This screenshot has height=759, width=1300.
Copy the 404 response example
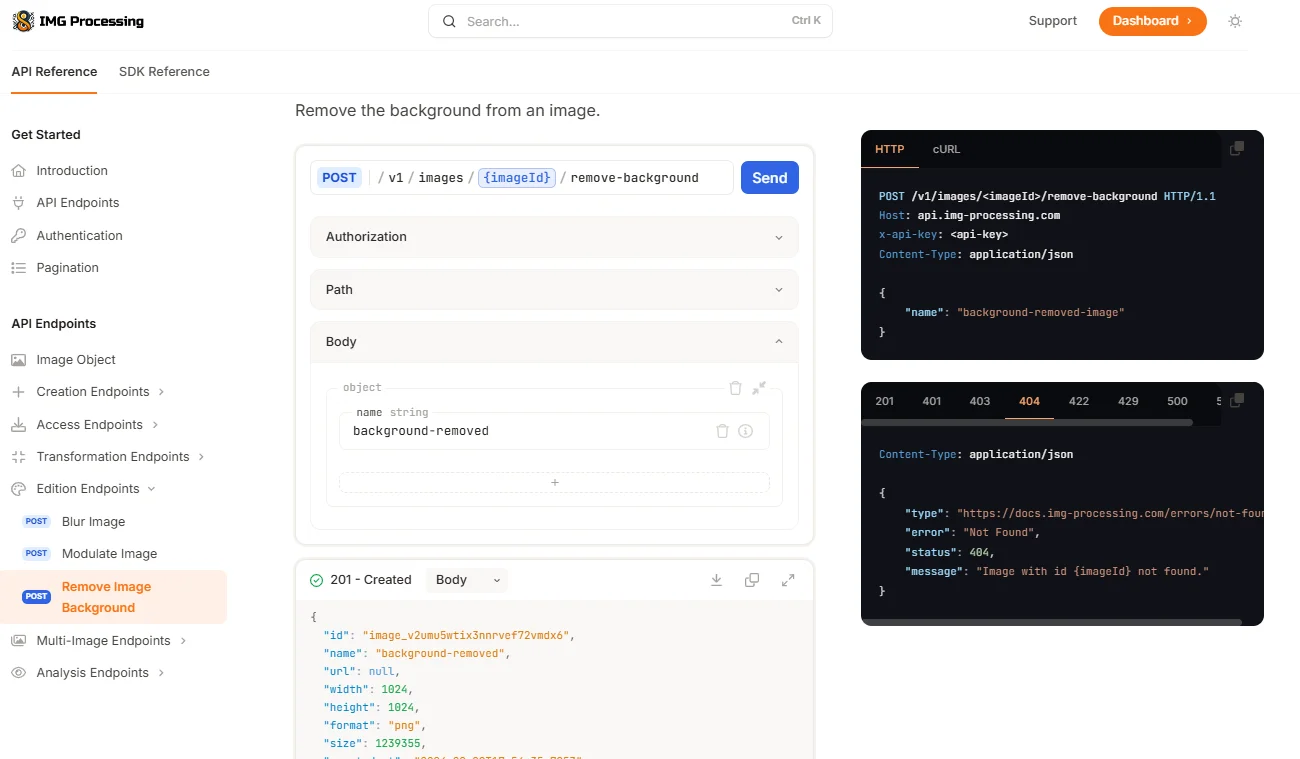[1237, 400]
